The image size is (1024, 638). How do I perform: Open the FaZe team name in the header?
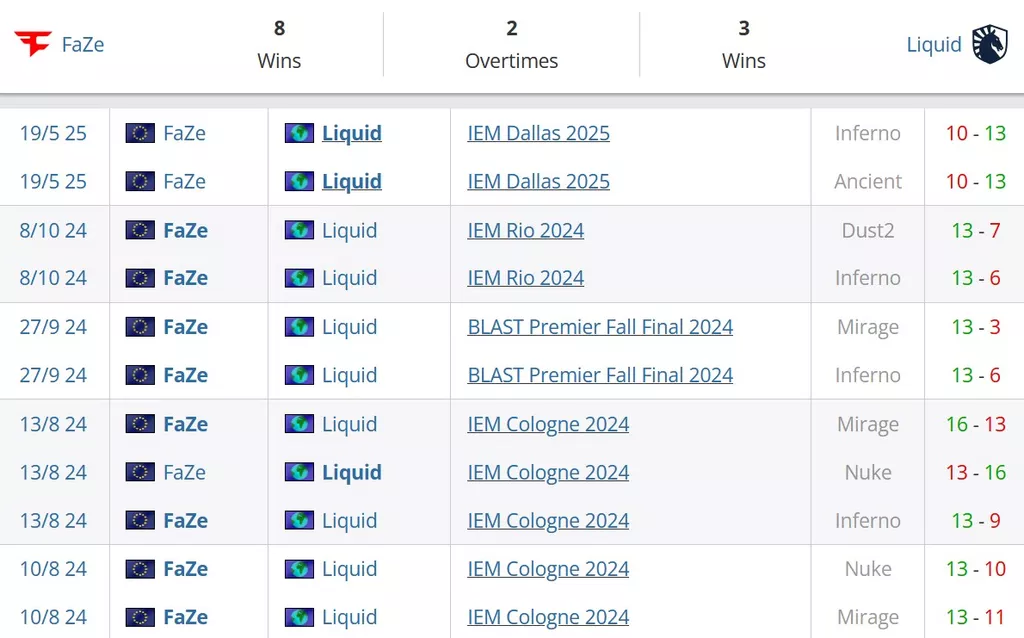pyautogui.click(x=83, y=44)
